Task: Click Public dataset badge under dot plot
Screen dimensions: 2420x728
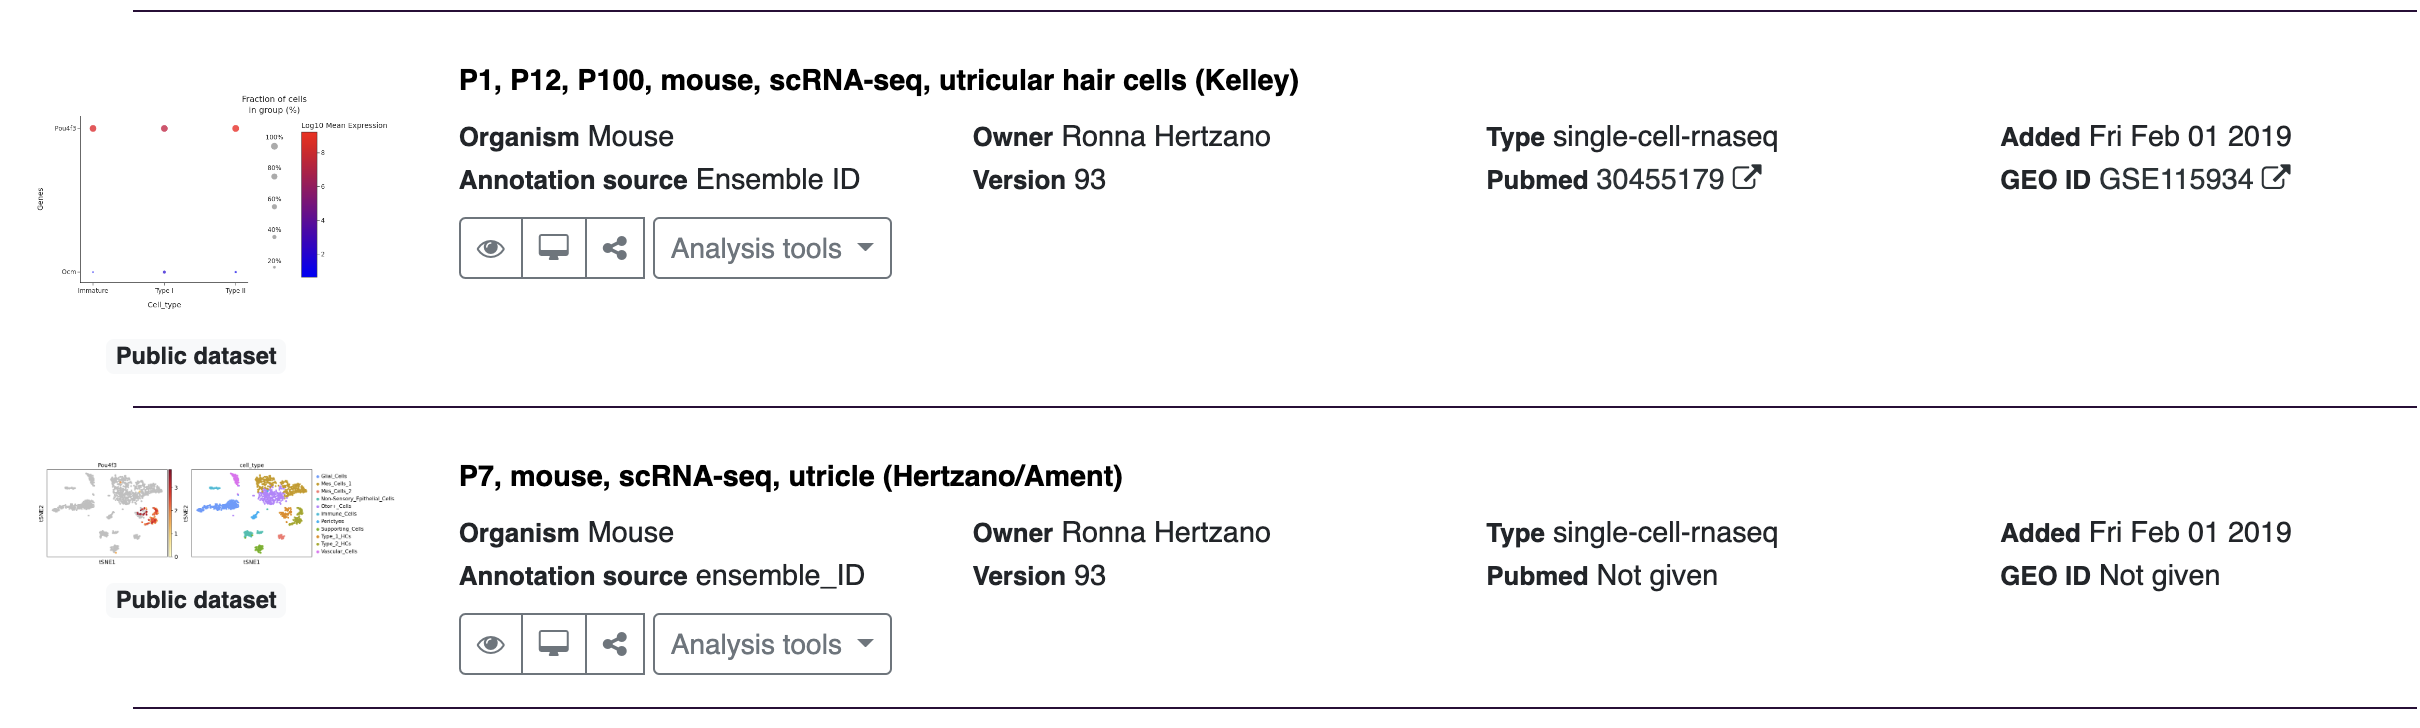Action: click(196, 356)
